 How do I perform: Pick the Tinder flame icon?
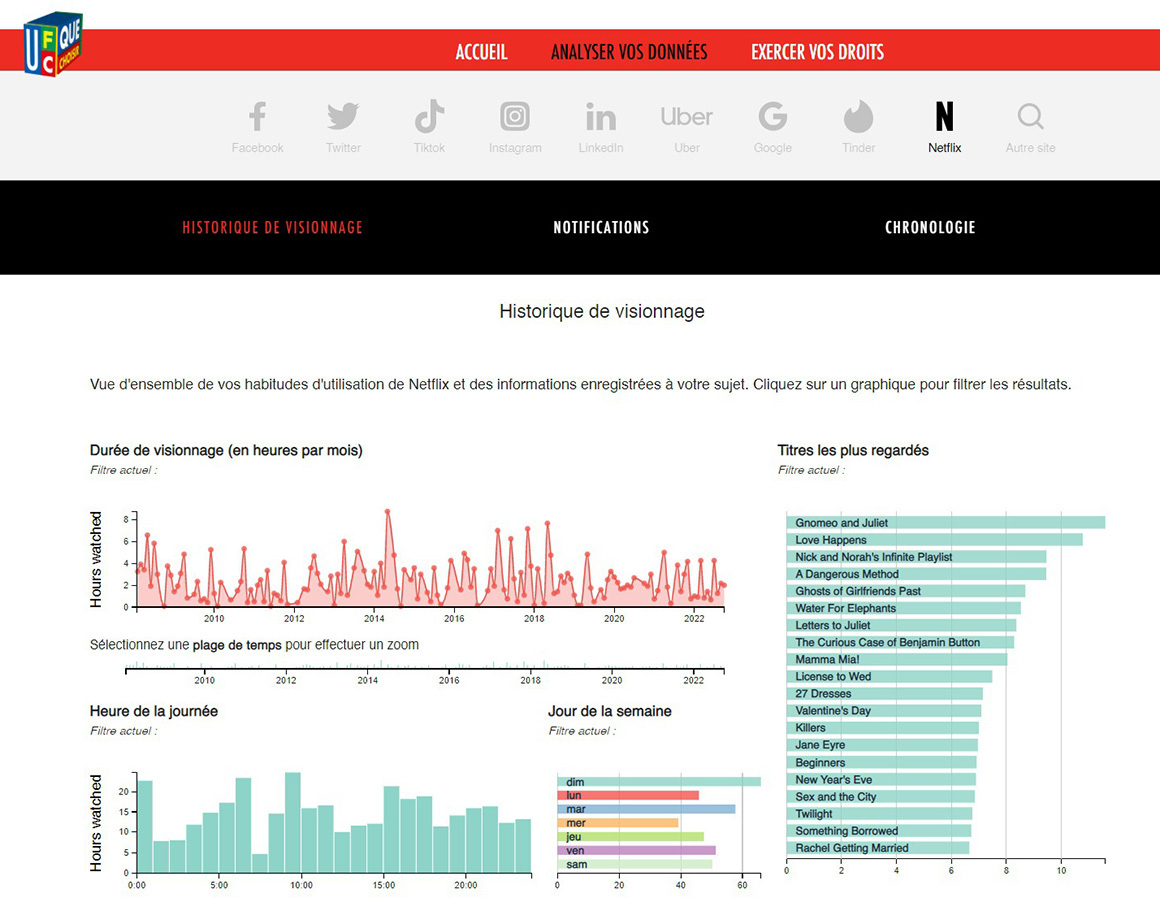point(858,116)
